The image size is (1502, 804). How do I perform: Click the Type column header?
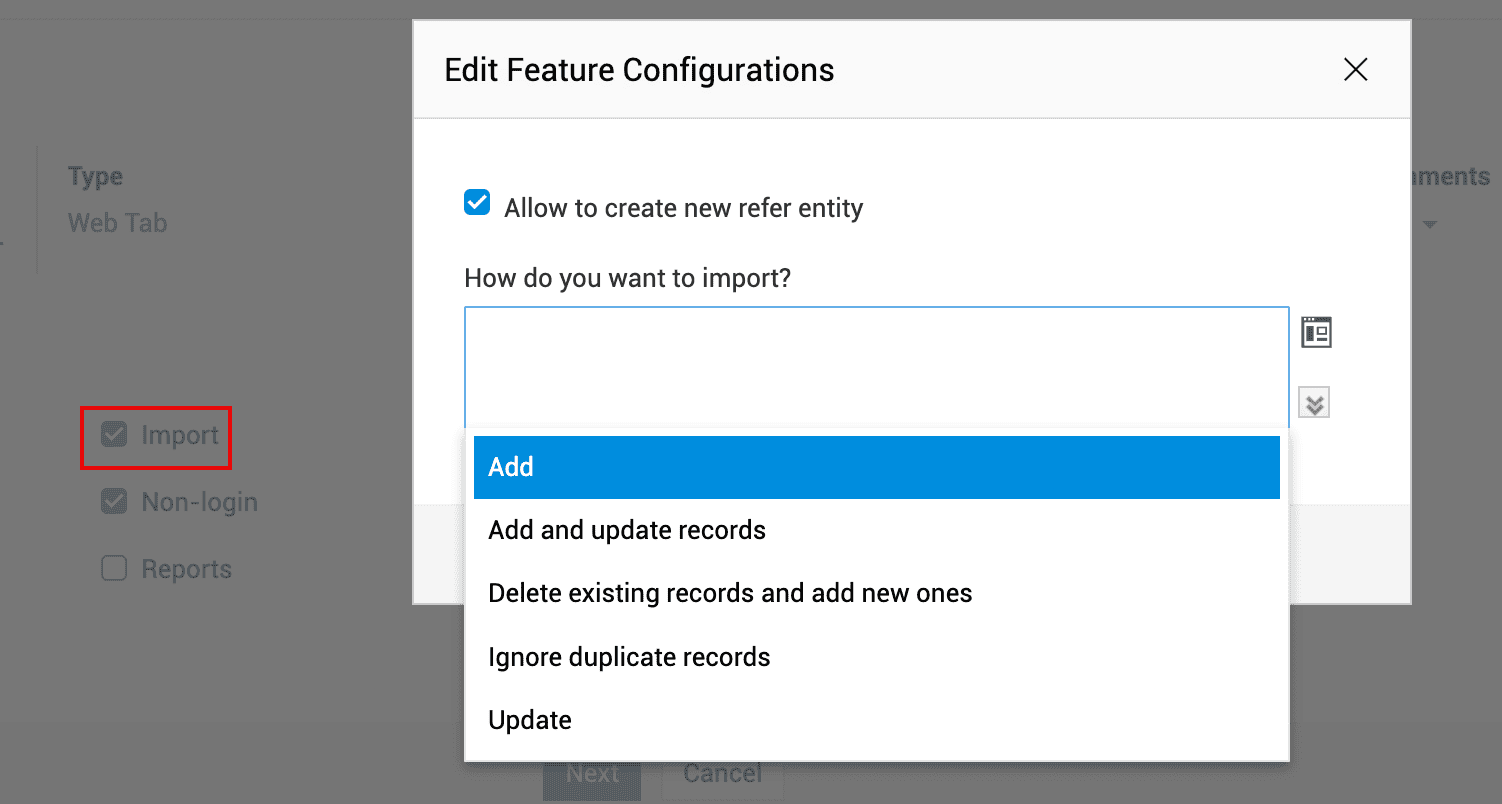click(95, 177)
